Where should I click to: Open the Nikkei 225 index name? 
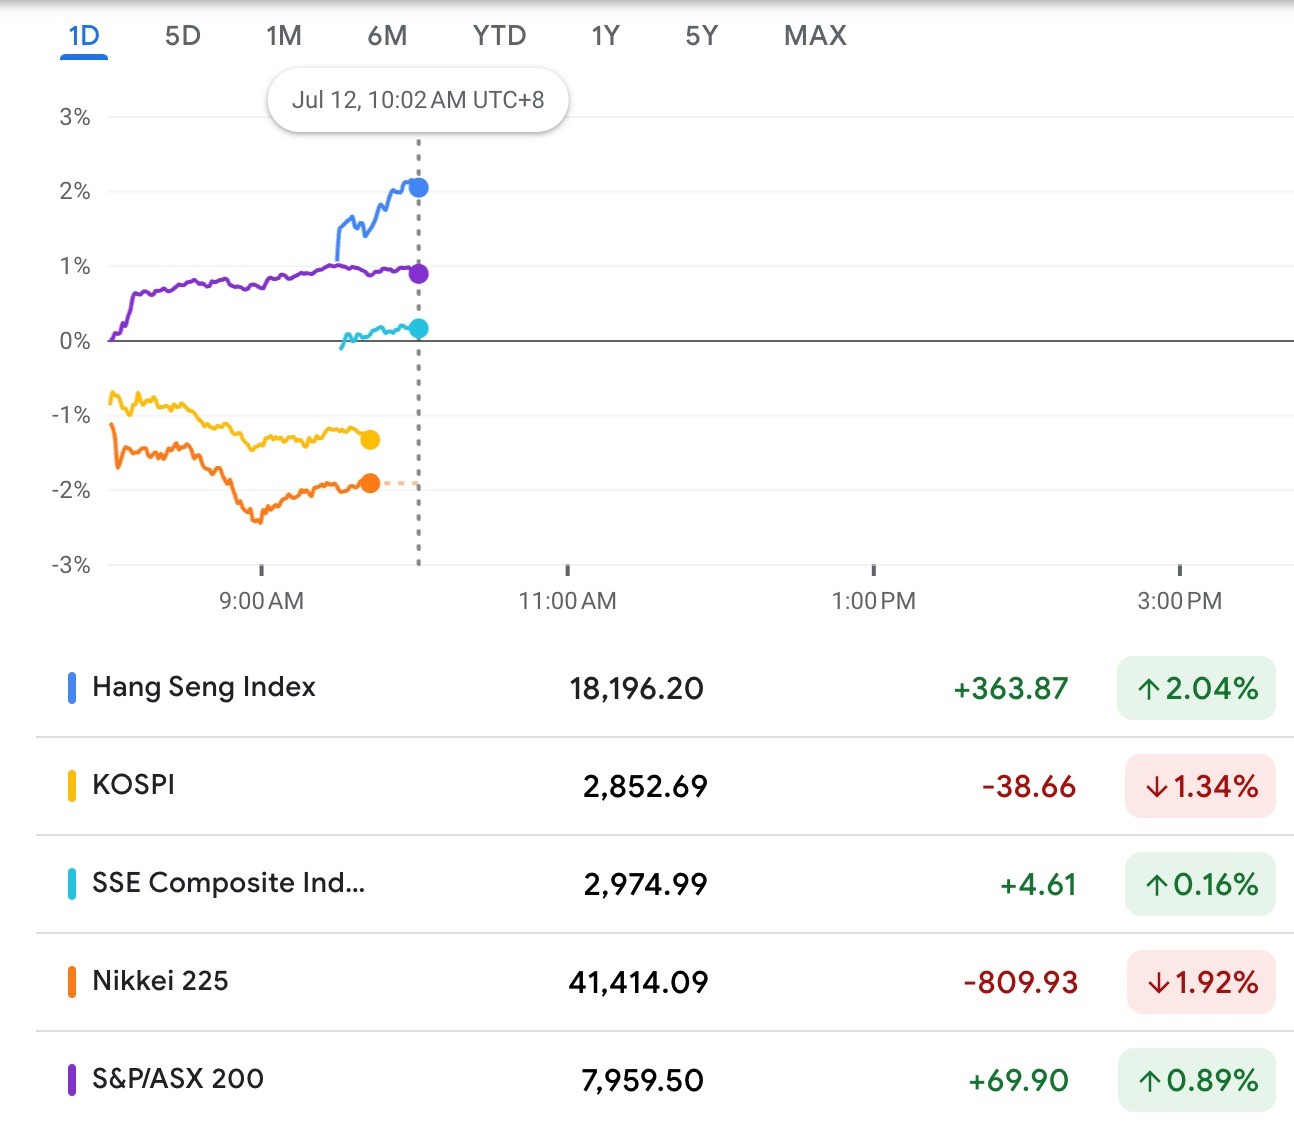160,981
